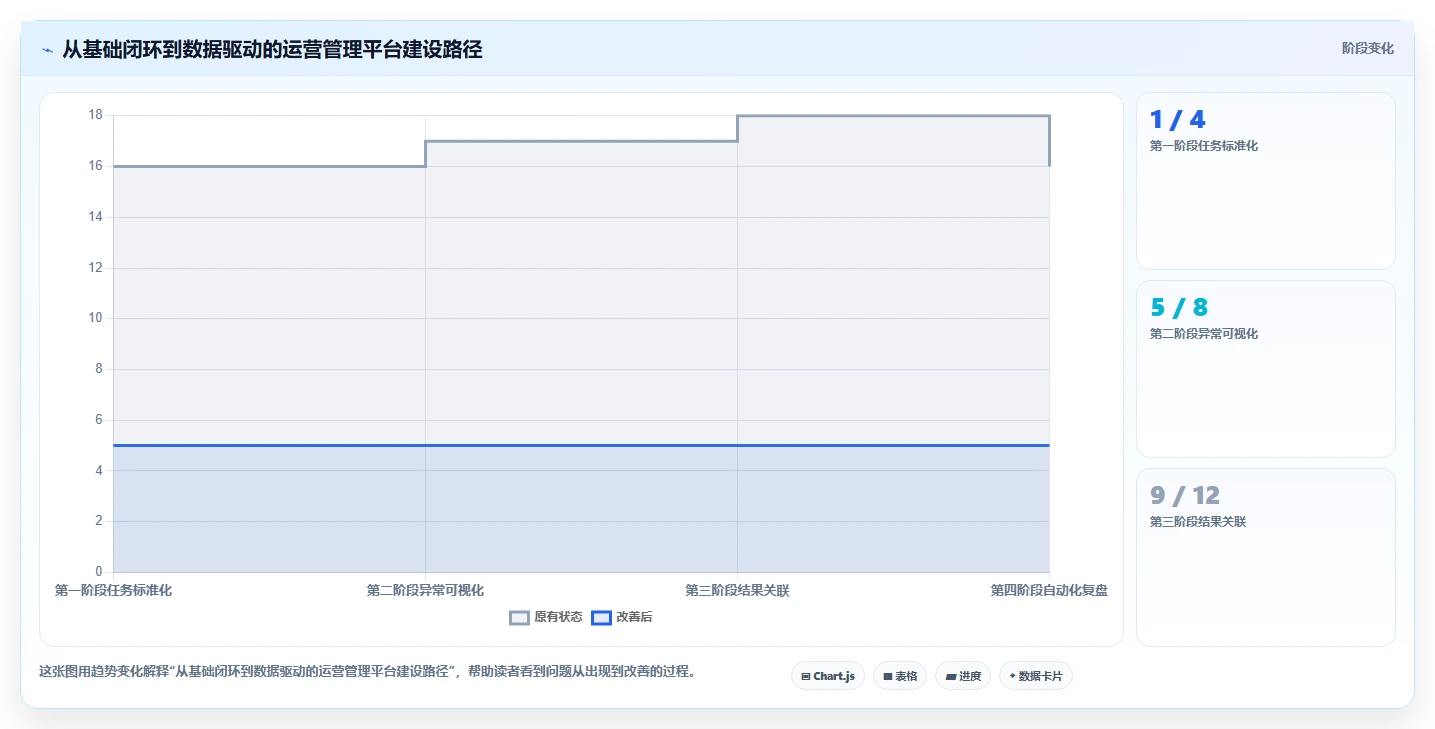Click the y-axis value 10
The image size is (1435, 729).
tap(96, 318)
